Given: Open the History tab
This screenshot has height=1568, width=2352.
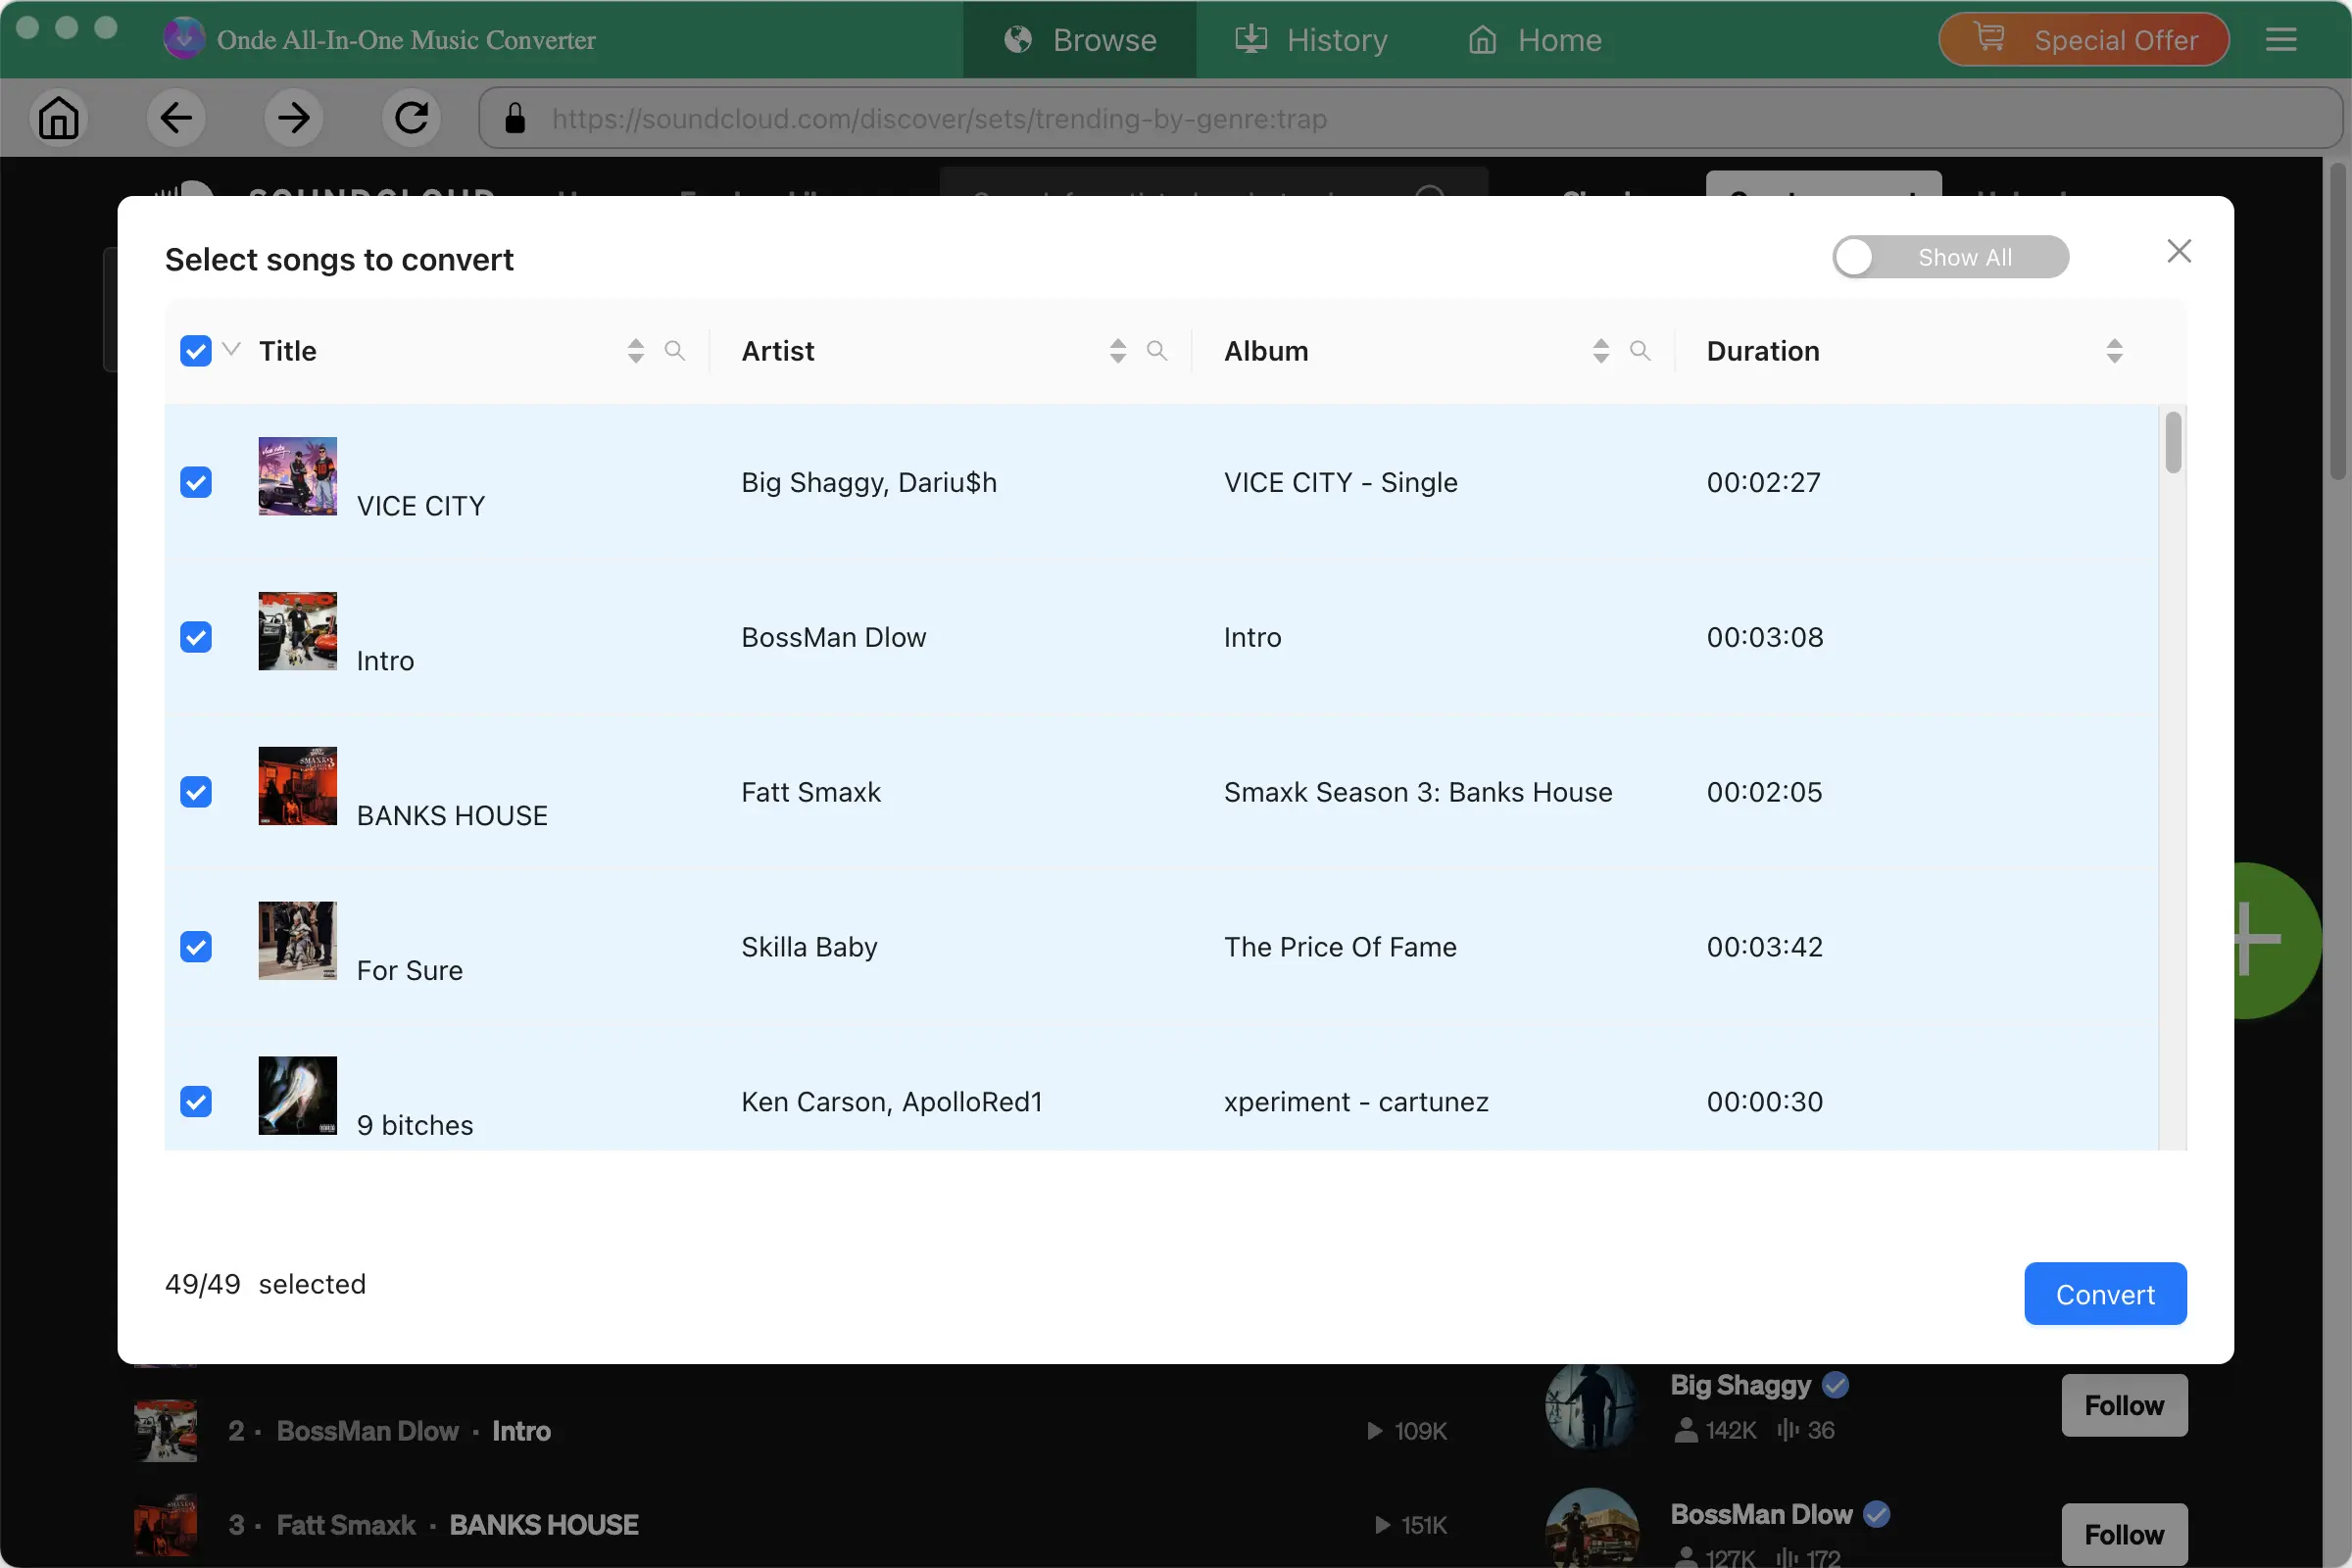Looking at the screenshot, I should (x=1312, y=39).
